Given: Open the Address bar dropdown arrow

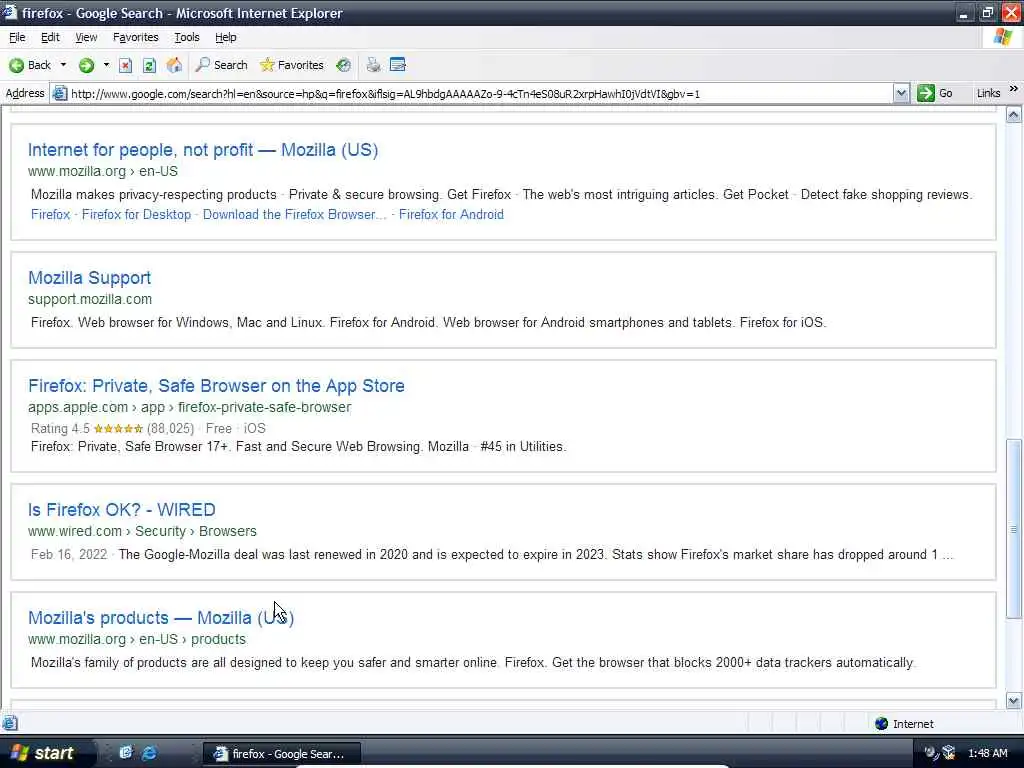Looking at the screenshot, I should 901,93.
